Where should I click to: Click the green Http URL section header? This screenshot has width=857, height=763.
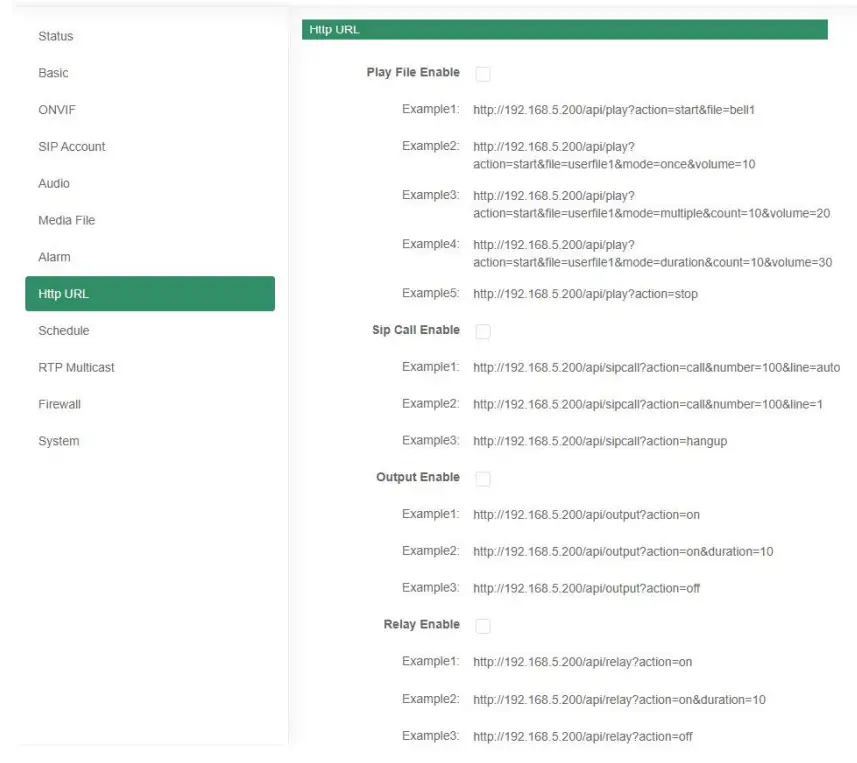[565, 30]
